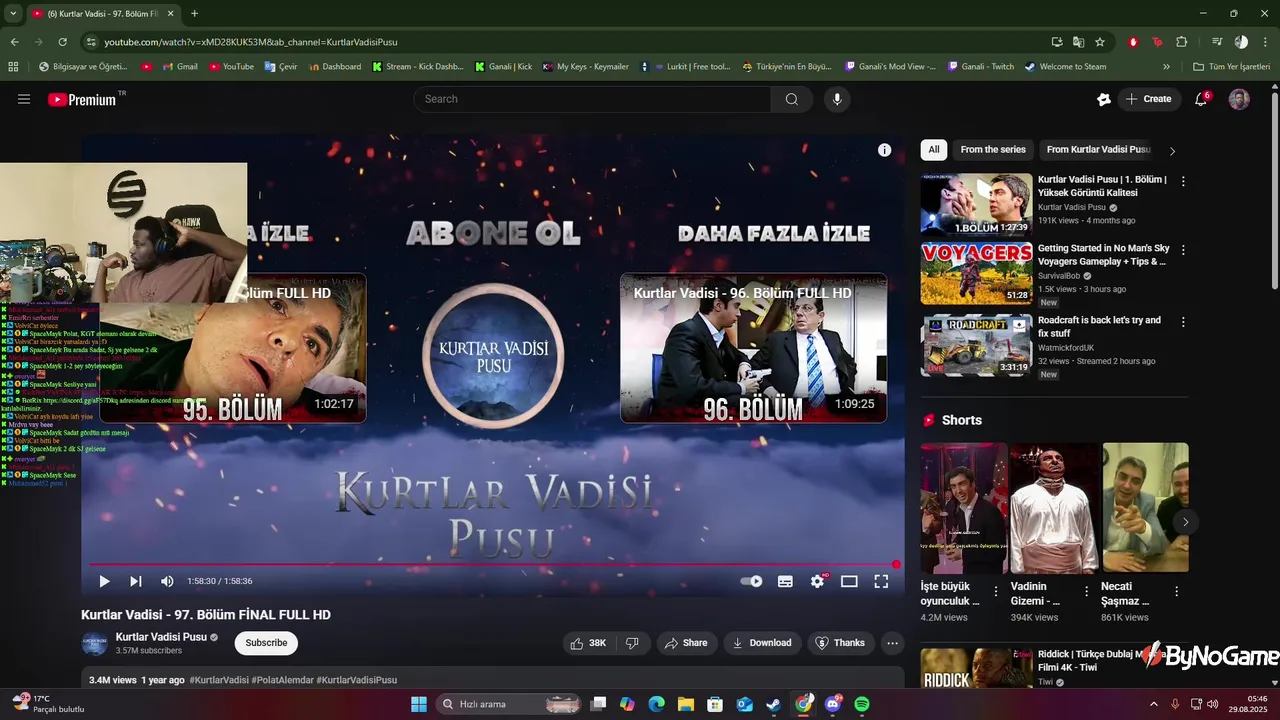
Task: Open Steam from the taskbar
Action: (774, 704)
